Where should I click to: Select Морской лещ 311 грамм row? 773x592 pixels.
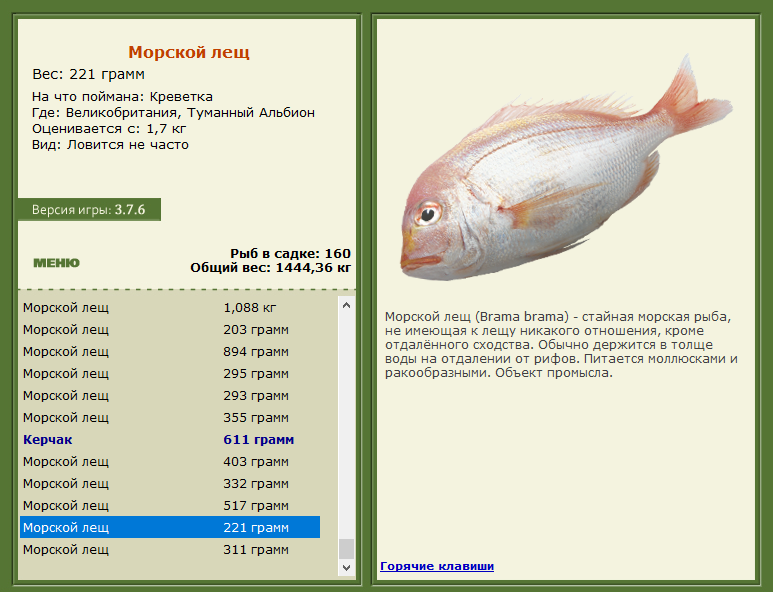click(170, 550)
